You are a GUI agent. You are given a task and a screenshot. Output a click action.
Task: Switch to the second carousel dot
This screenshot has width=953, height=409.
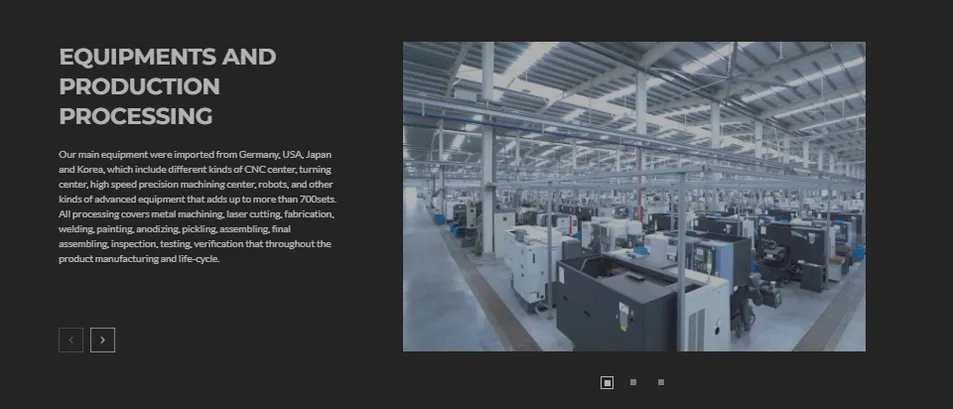(x=634, y=382)
